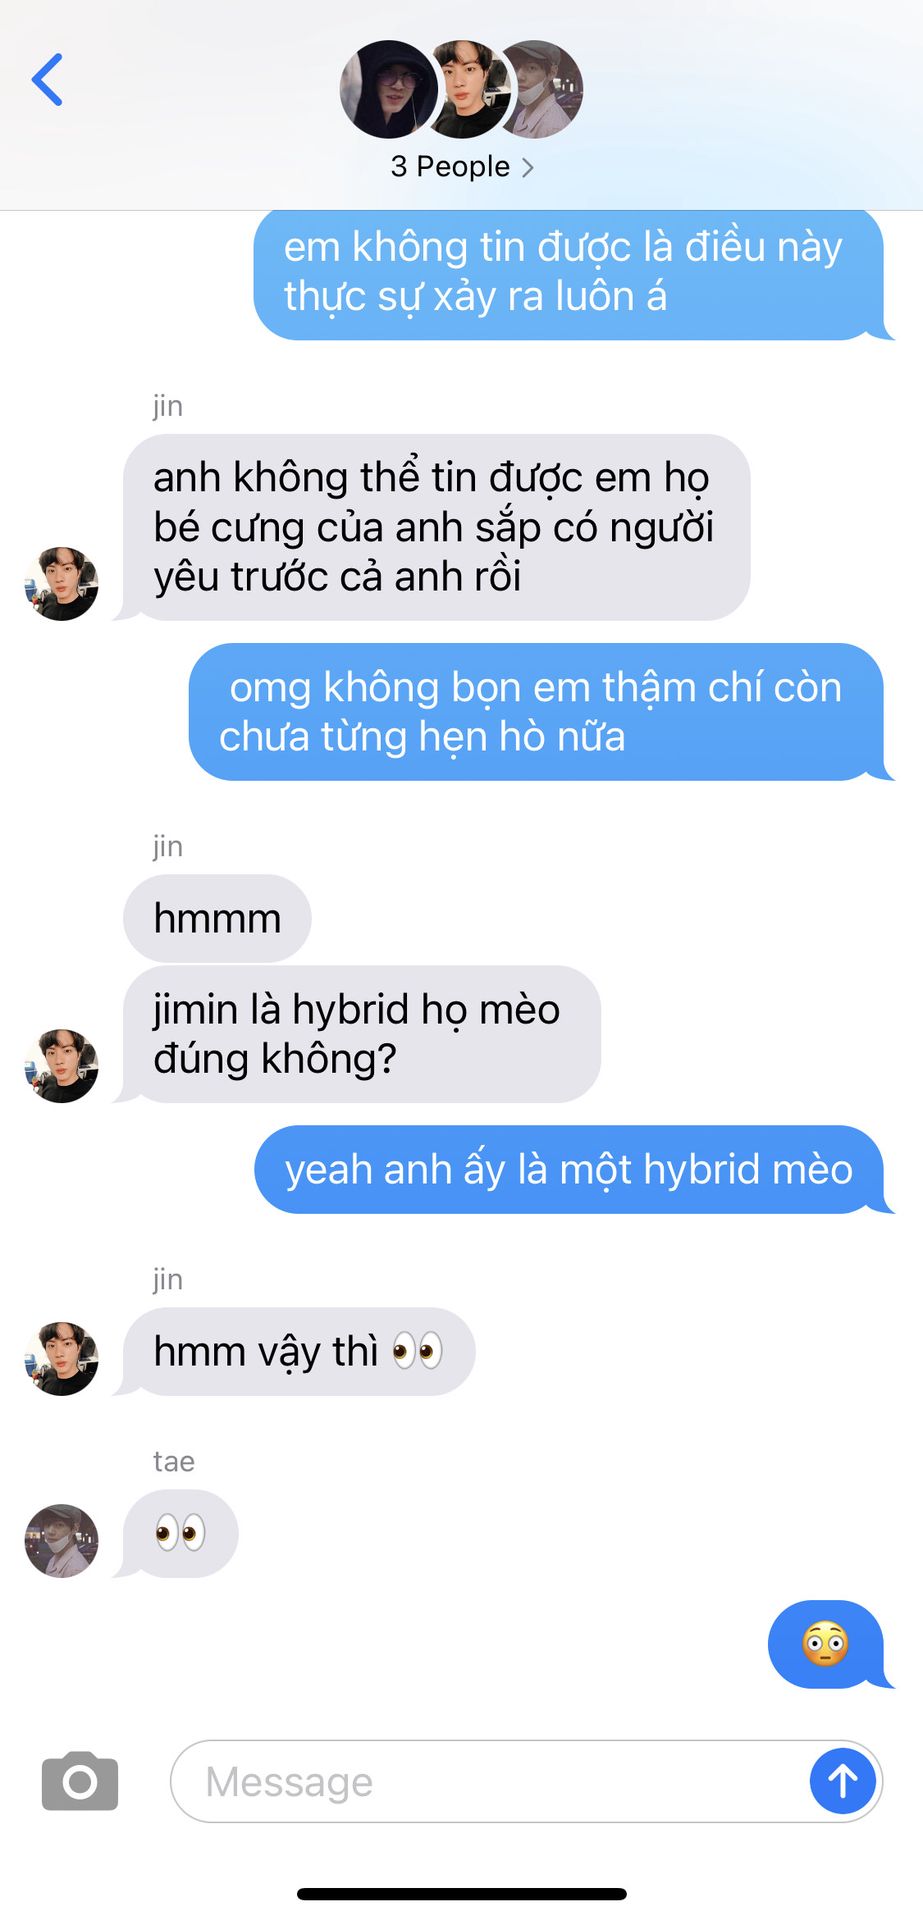Expand the 3 People group details chevron
This screenshot has width=923, height=1920.
pyautogui.click(x=528, y=167)
